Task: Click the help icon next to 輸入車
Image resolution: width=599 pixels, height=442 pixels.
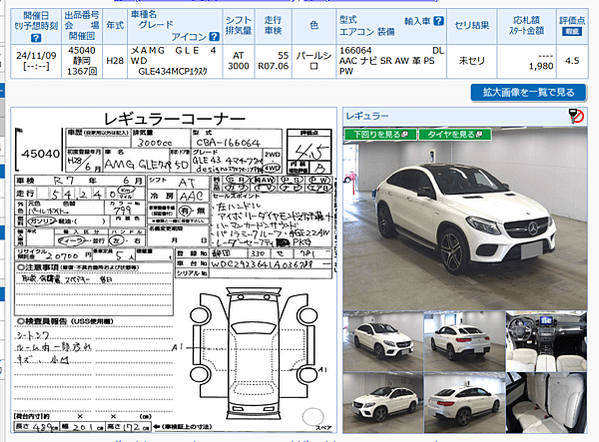Action: 439,21
